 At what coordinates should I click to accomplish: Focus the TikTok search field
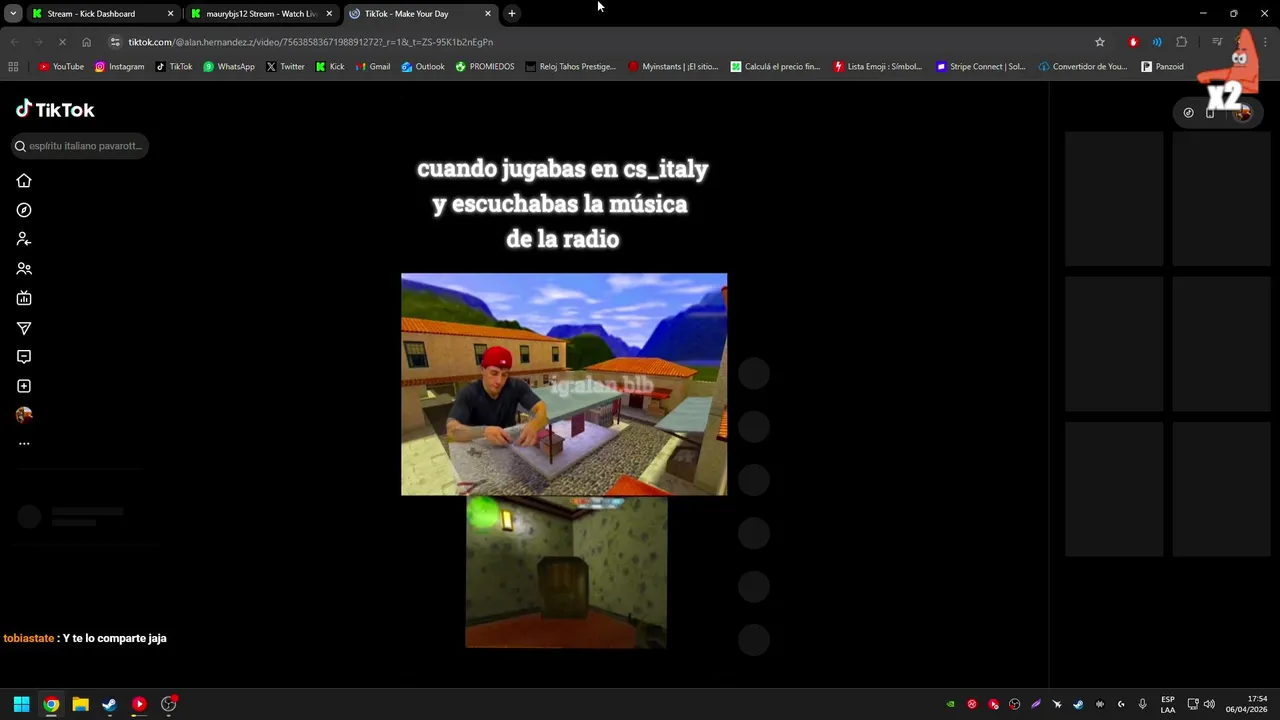click(80, 146)
